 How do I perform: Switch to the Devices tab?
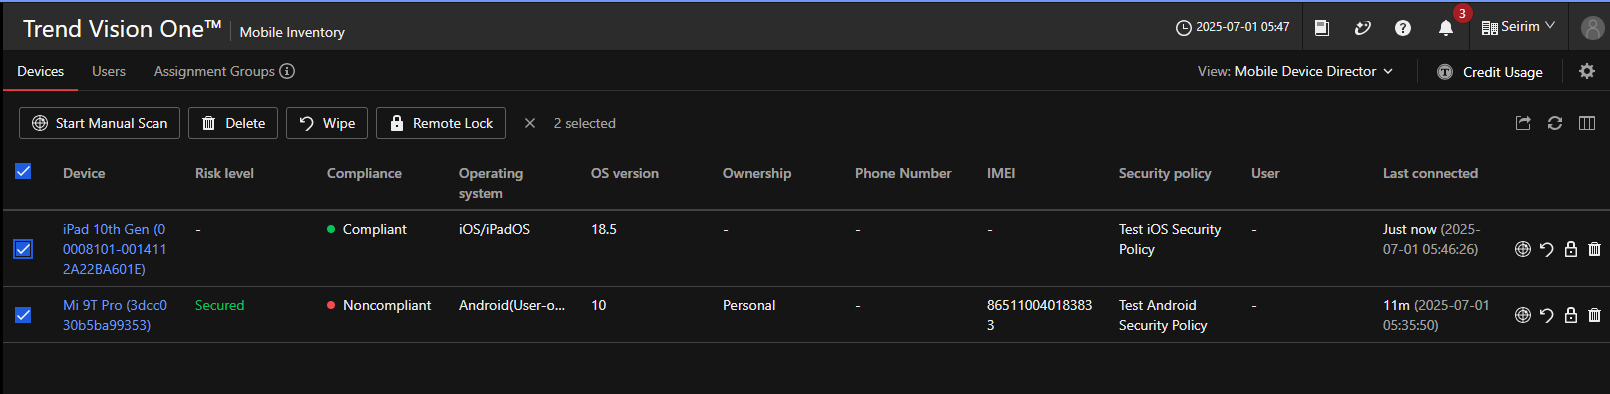pos(41,71)
